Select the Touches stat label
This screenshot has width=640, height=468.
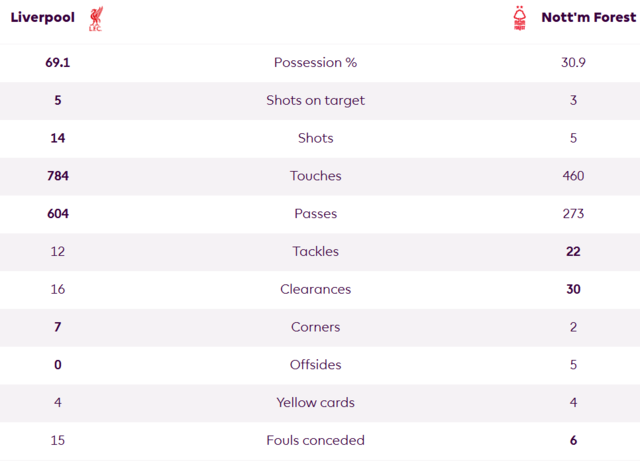click(x=316, y=176)
